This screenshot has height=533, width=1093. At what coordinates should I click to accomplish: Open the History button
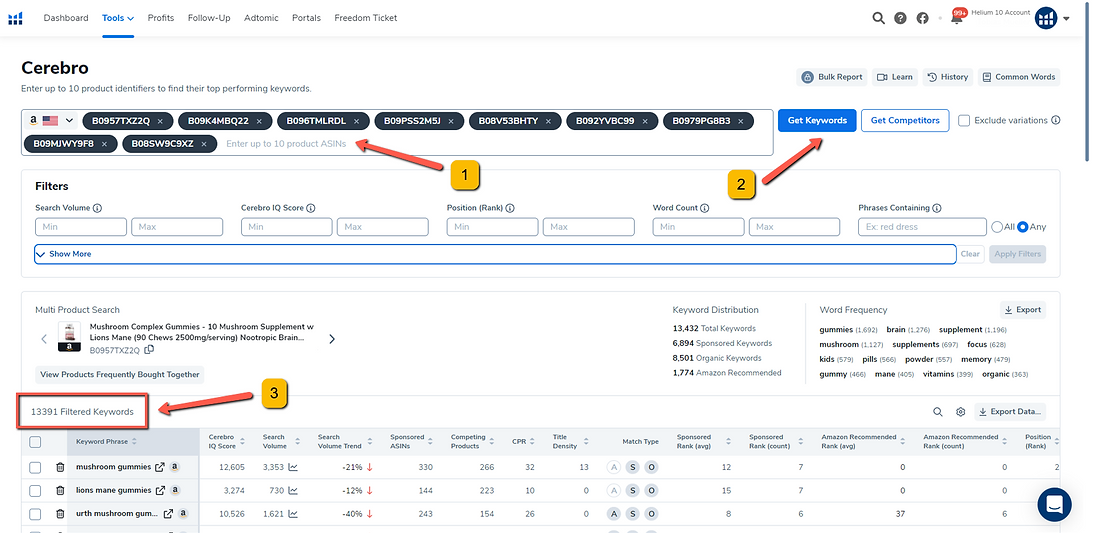point(947,77)
